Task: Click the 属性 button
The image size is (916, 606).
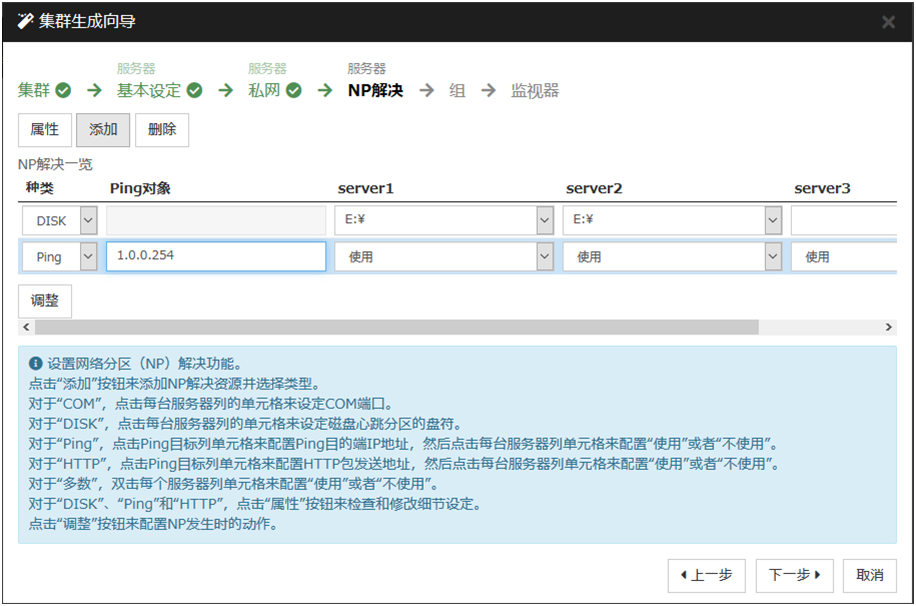Action: coord(44,130)
